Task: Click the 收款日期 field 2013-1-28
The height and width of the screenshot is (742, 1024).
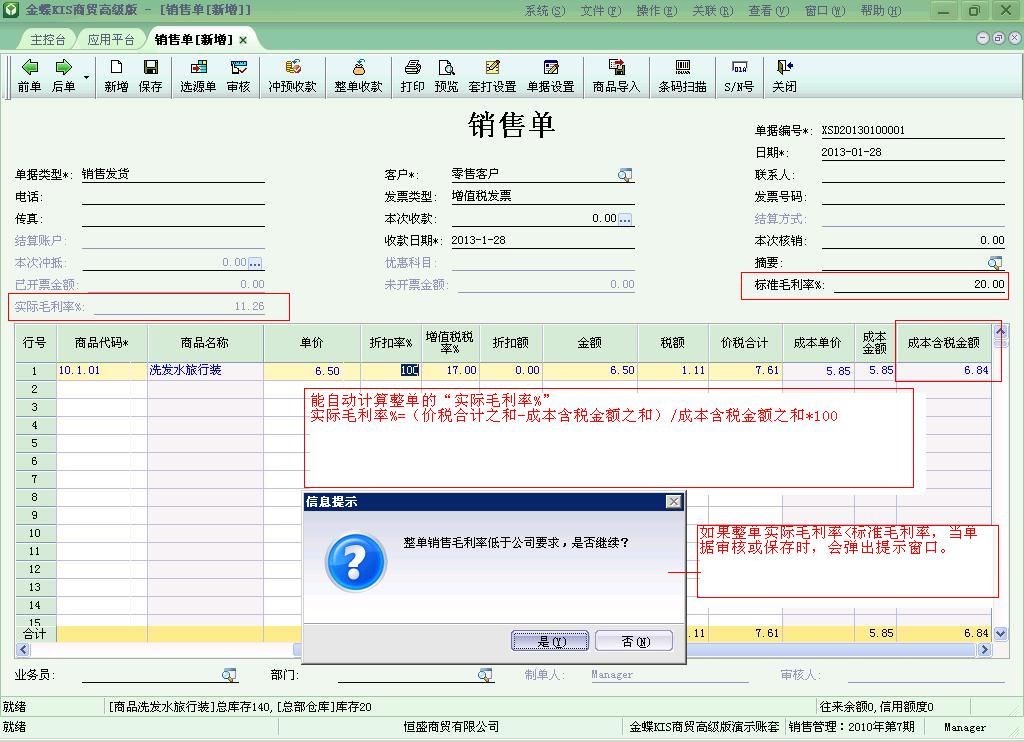Action: (x=543, y=240)
